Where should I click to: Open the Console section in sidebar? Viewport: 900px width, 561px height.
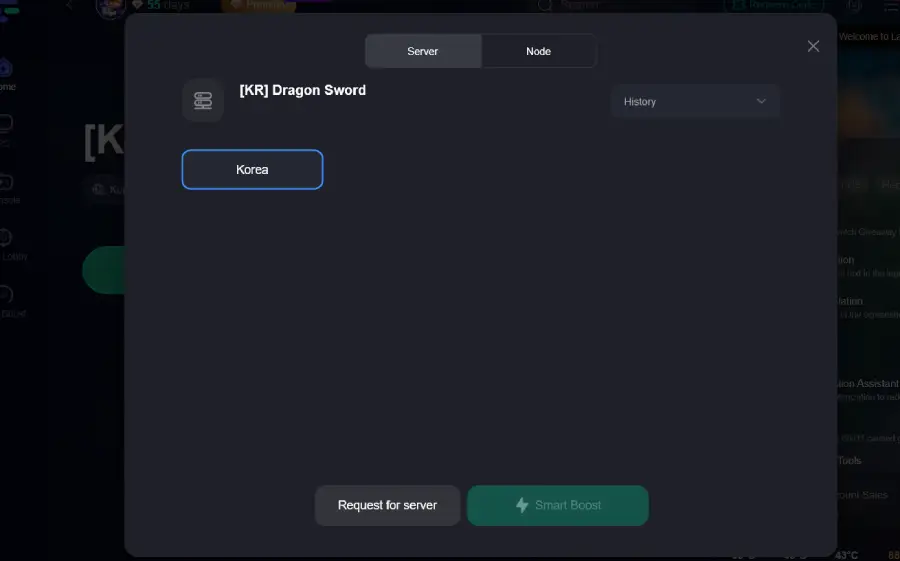point(6,187)
